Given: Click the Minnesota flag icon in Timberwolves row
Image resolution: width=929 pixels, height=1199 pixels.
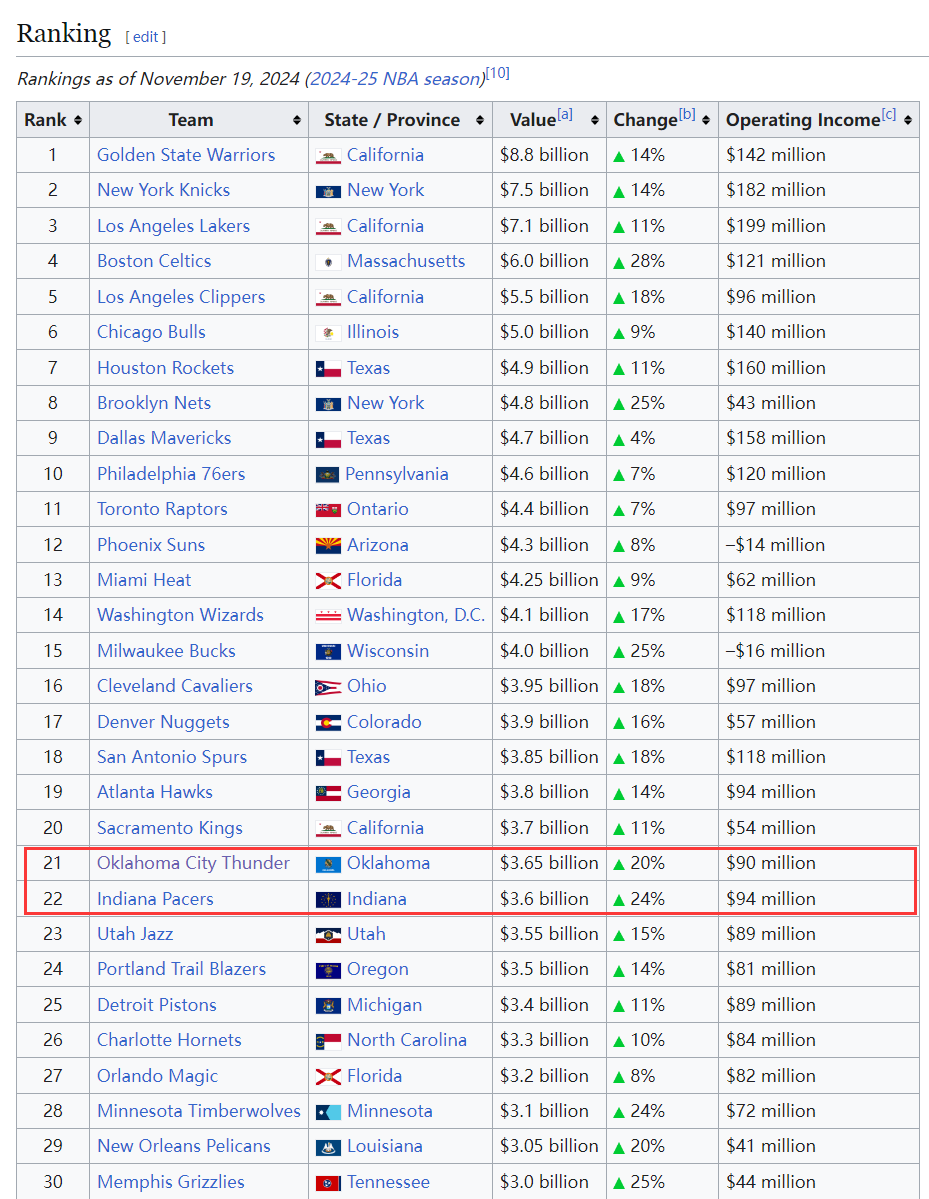Looking at the screenshot, I should tap(328, 1112).
